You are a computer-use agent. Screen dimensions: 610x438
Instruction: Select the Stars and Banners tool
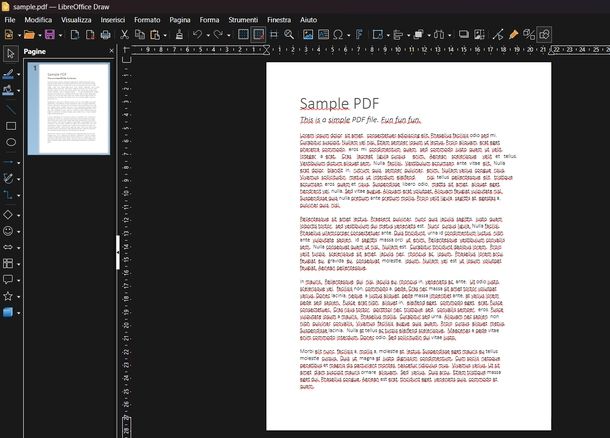point(8,296)
